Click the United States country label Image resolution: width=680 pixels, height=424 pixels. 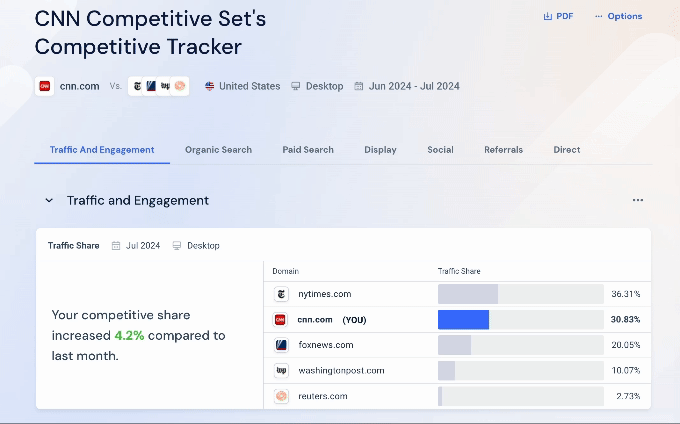[x=249, y=86]
